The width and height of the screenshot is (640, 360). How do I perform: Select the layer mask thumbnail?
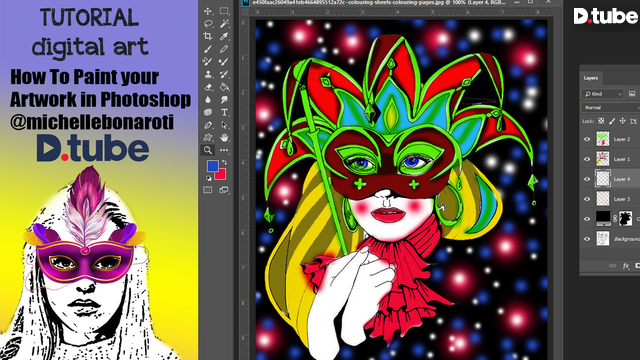[626, 218]
